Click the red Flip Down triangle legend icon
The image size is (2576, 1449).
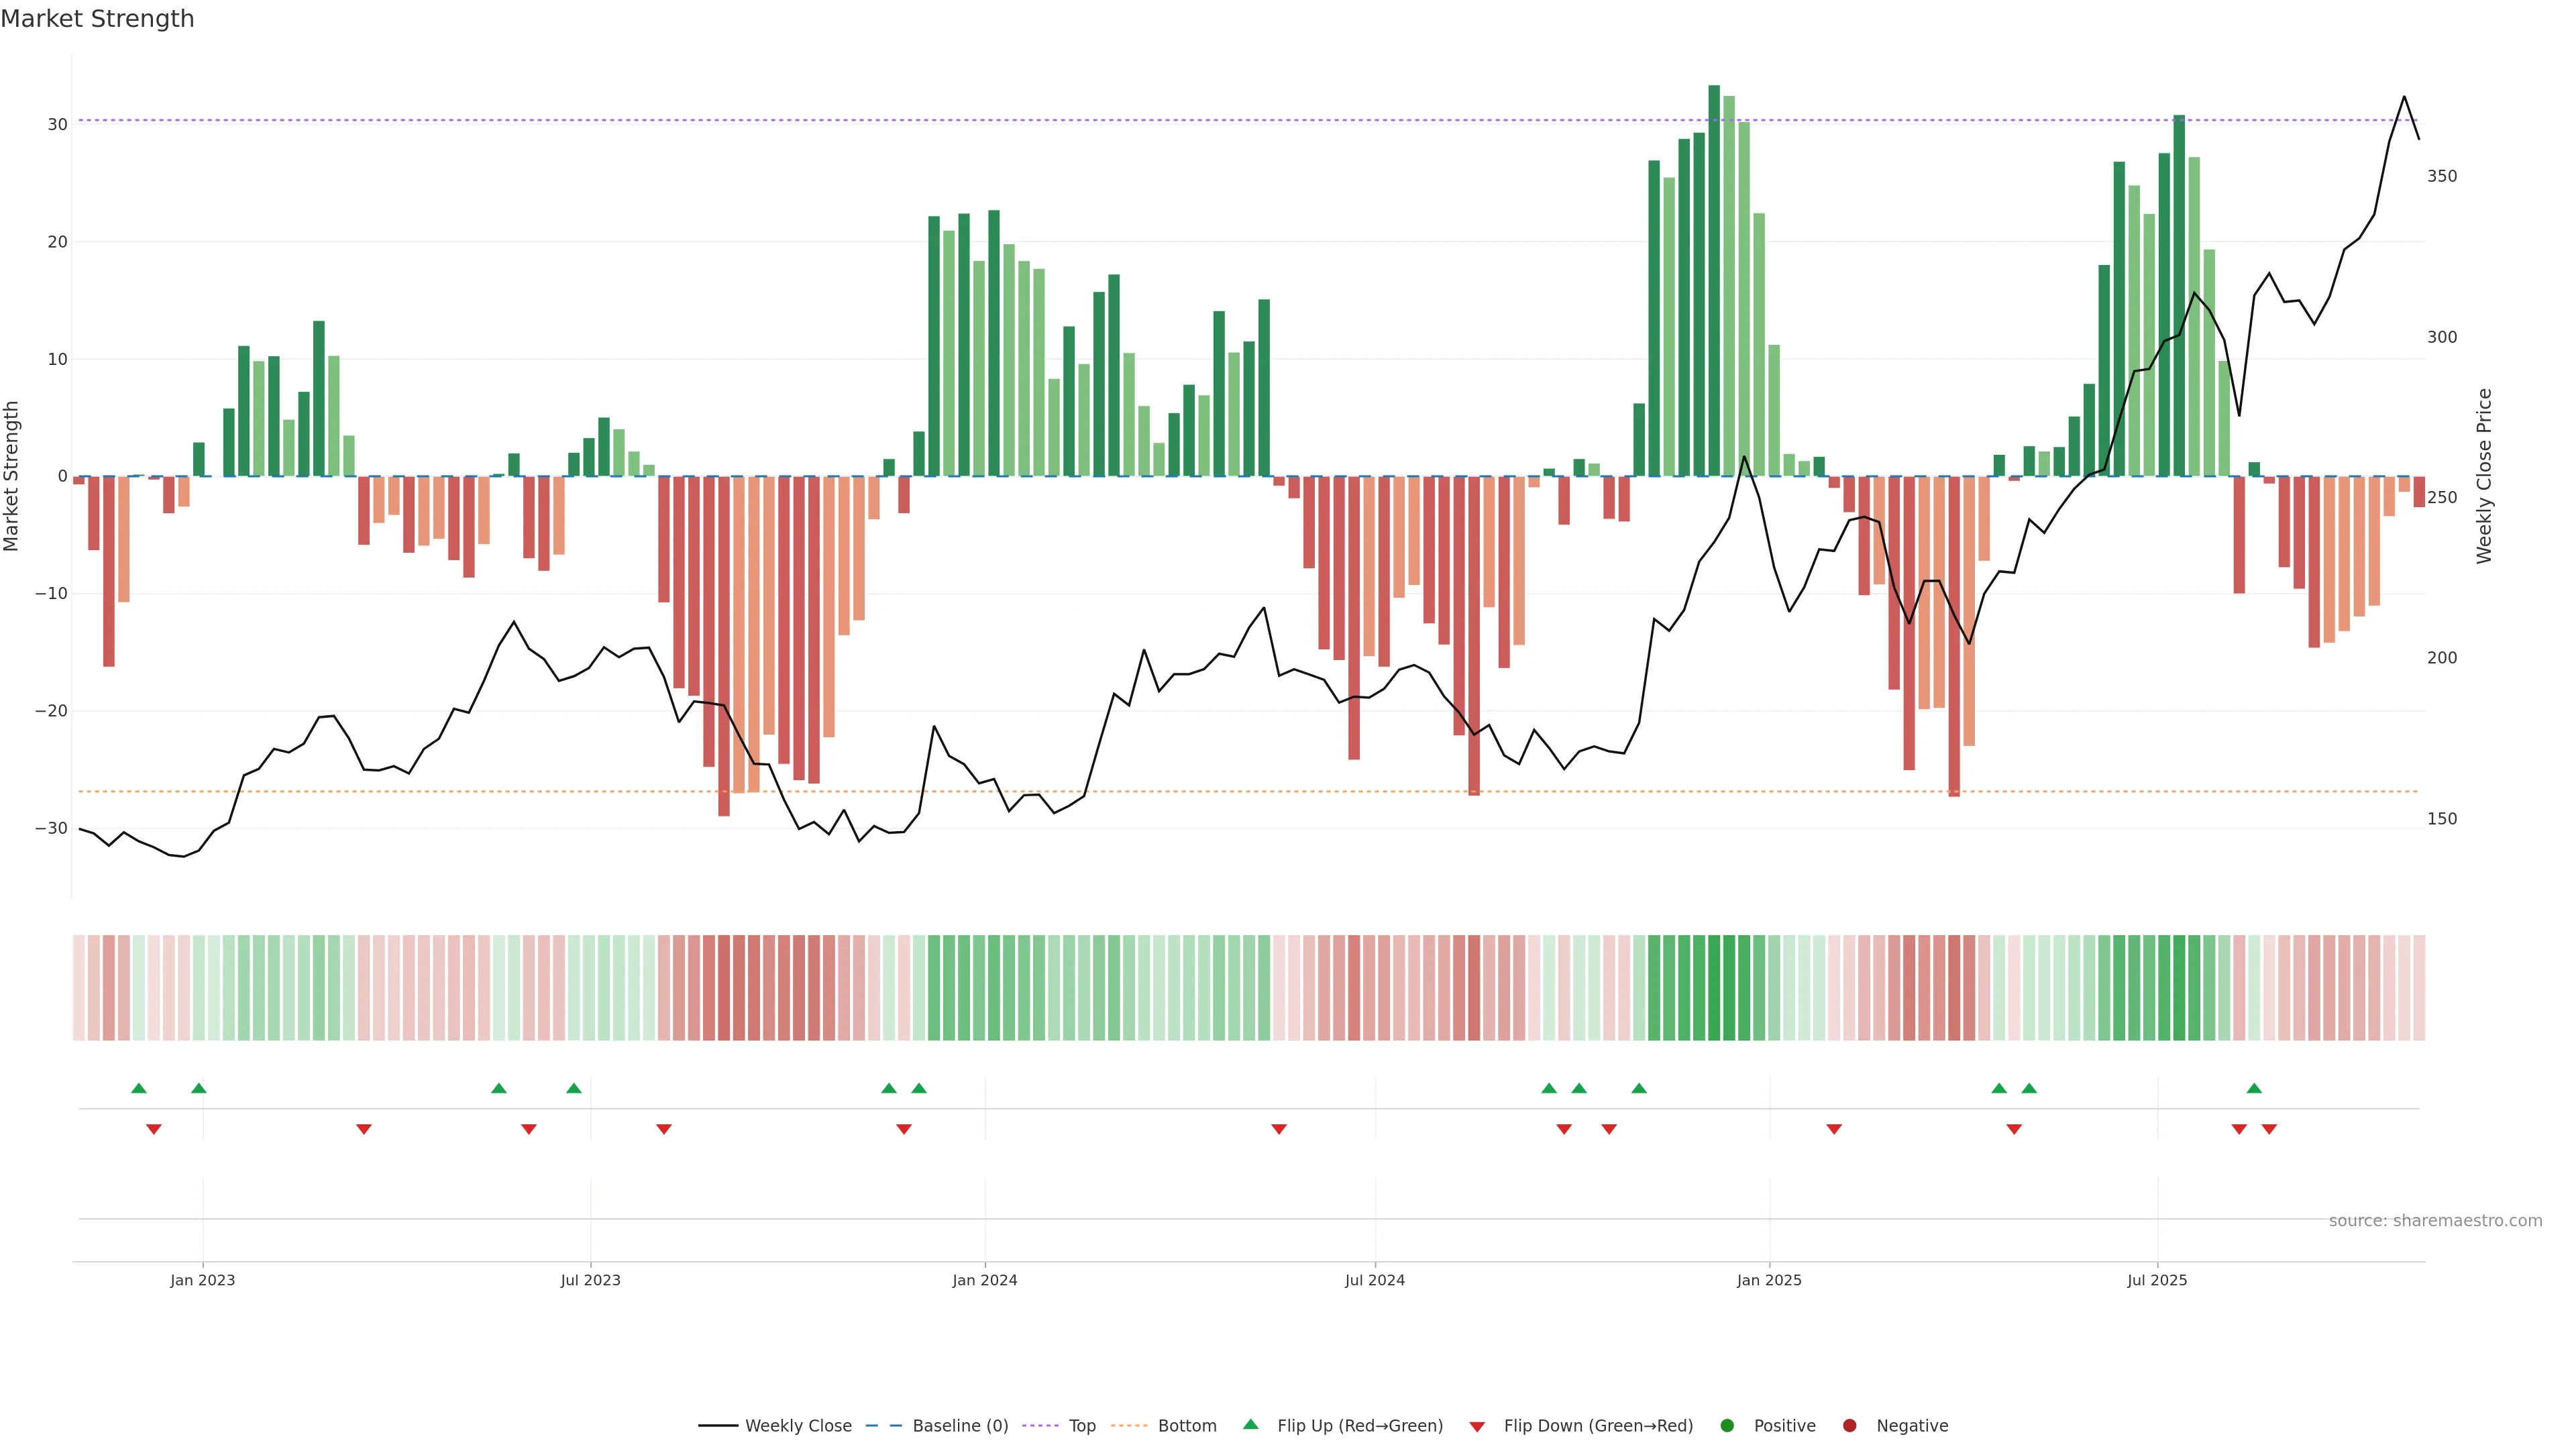(x=1477, y=1427)
